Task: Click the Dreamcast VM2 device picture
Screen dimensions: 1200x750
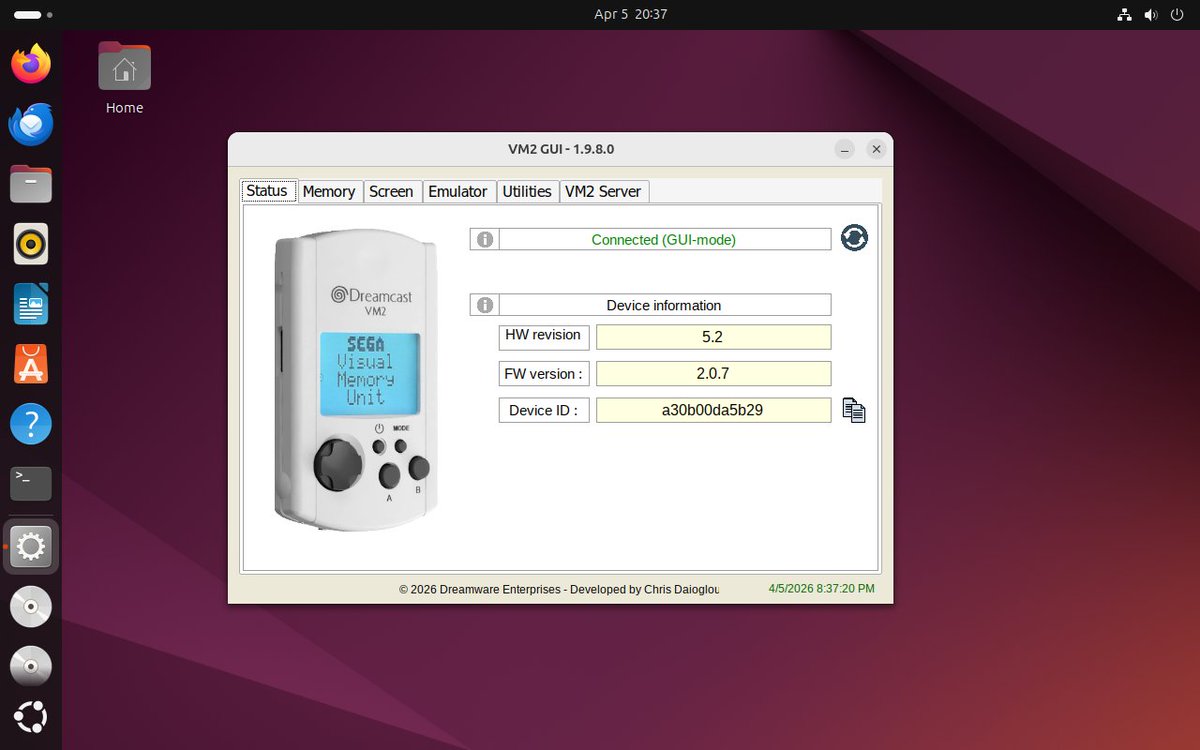Action: pyautogui.click(x=356, y=381)
